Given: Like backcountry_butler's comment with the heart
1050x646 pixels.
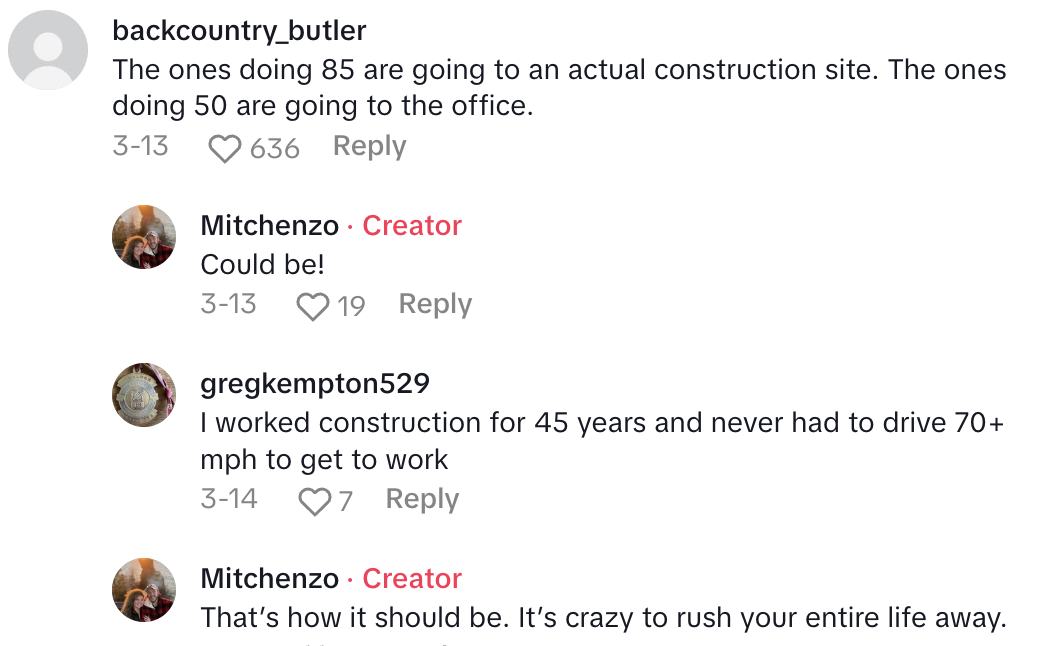Looking at the screenshot, I should pos(225,148).
